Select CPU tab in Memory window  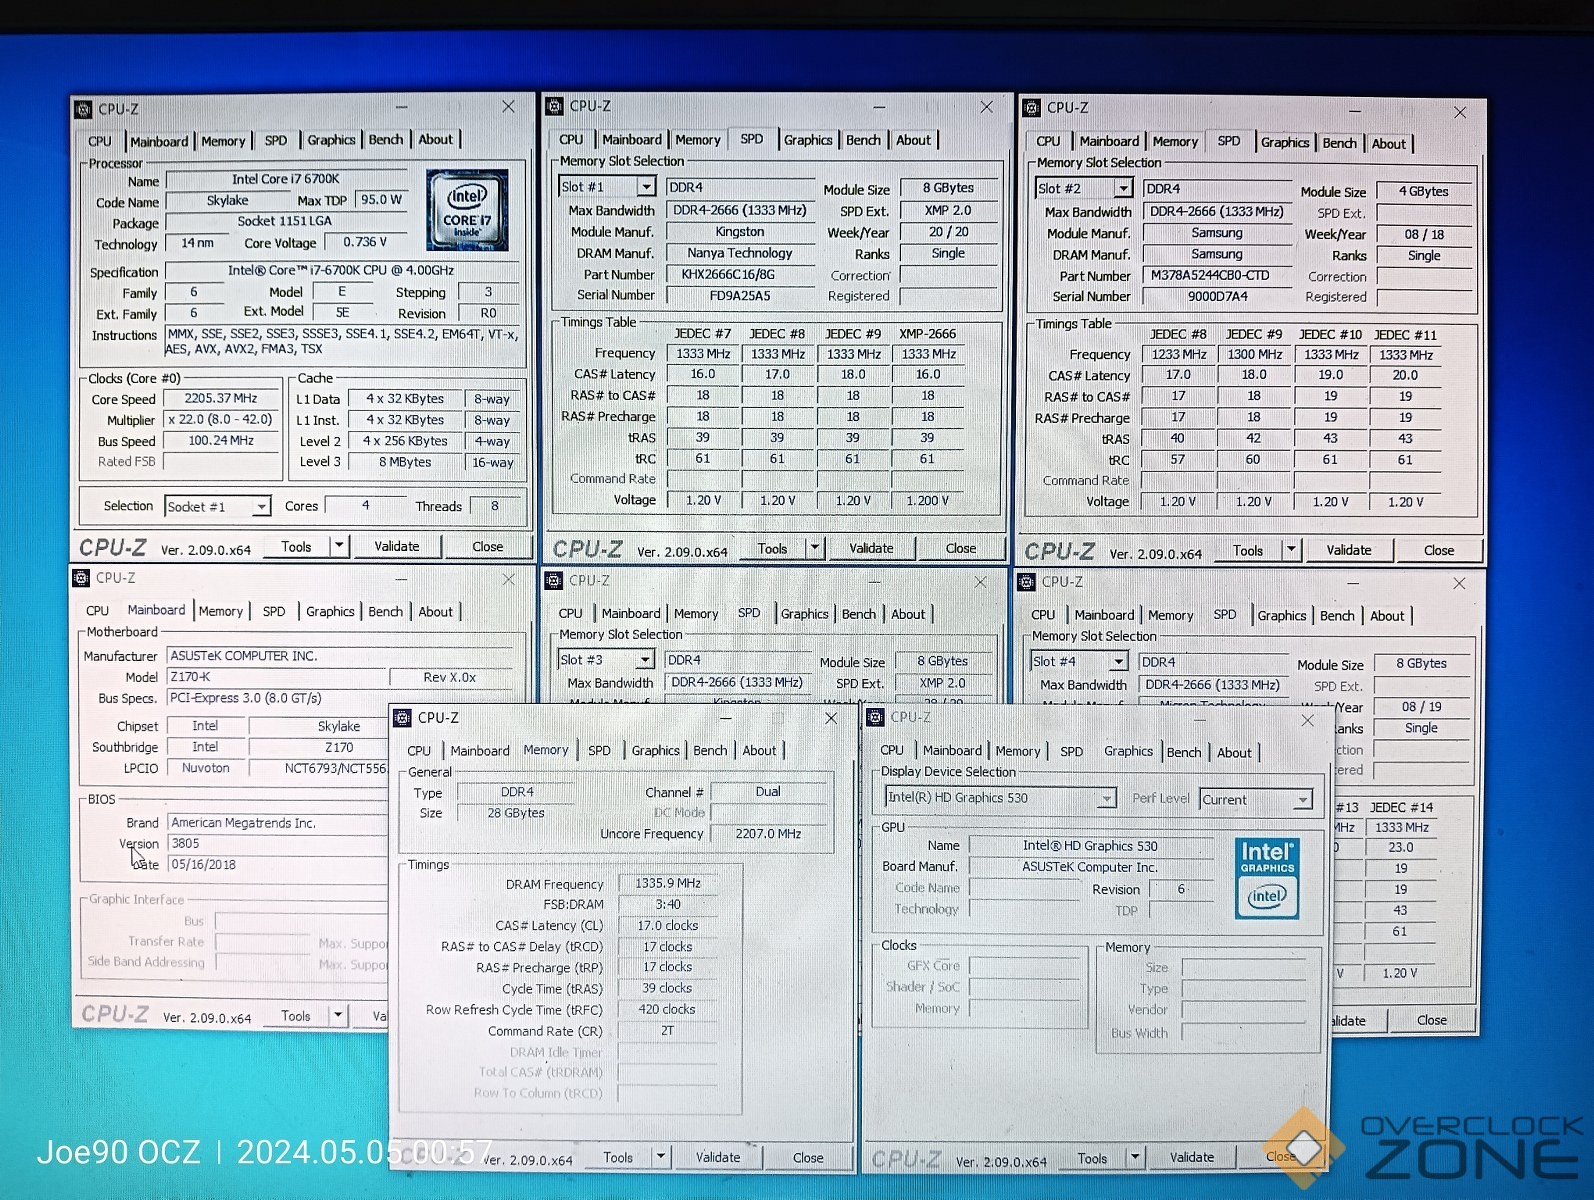coord(419,750)
